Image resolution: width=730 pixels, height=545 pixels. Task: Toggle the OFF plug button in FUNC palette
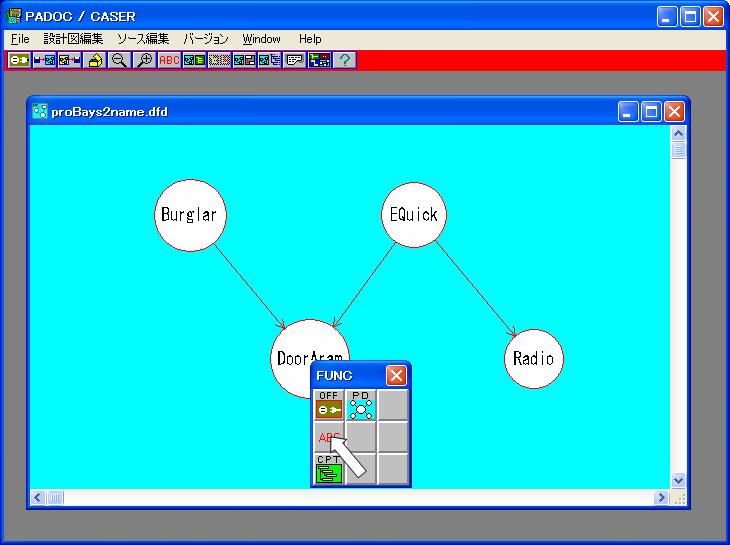pyautogui.click(x=329, y=405)
